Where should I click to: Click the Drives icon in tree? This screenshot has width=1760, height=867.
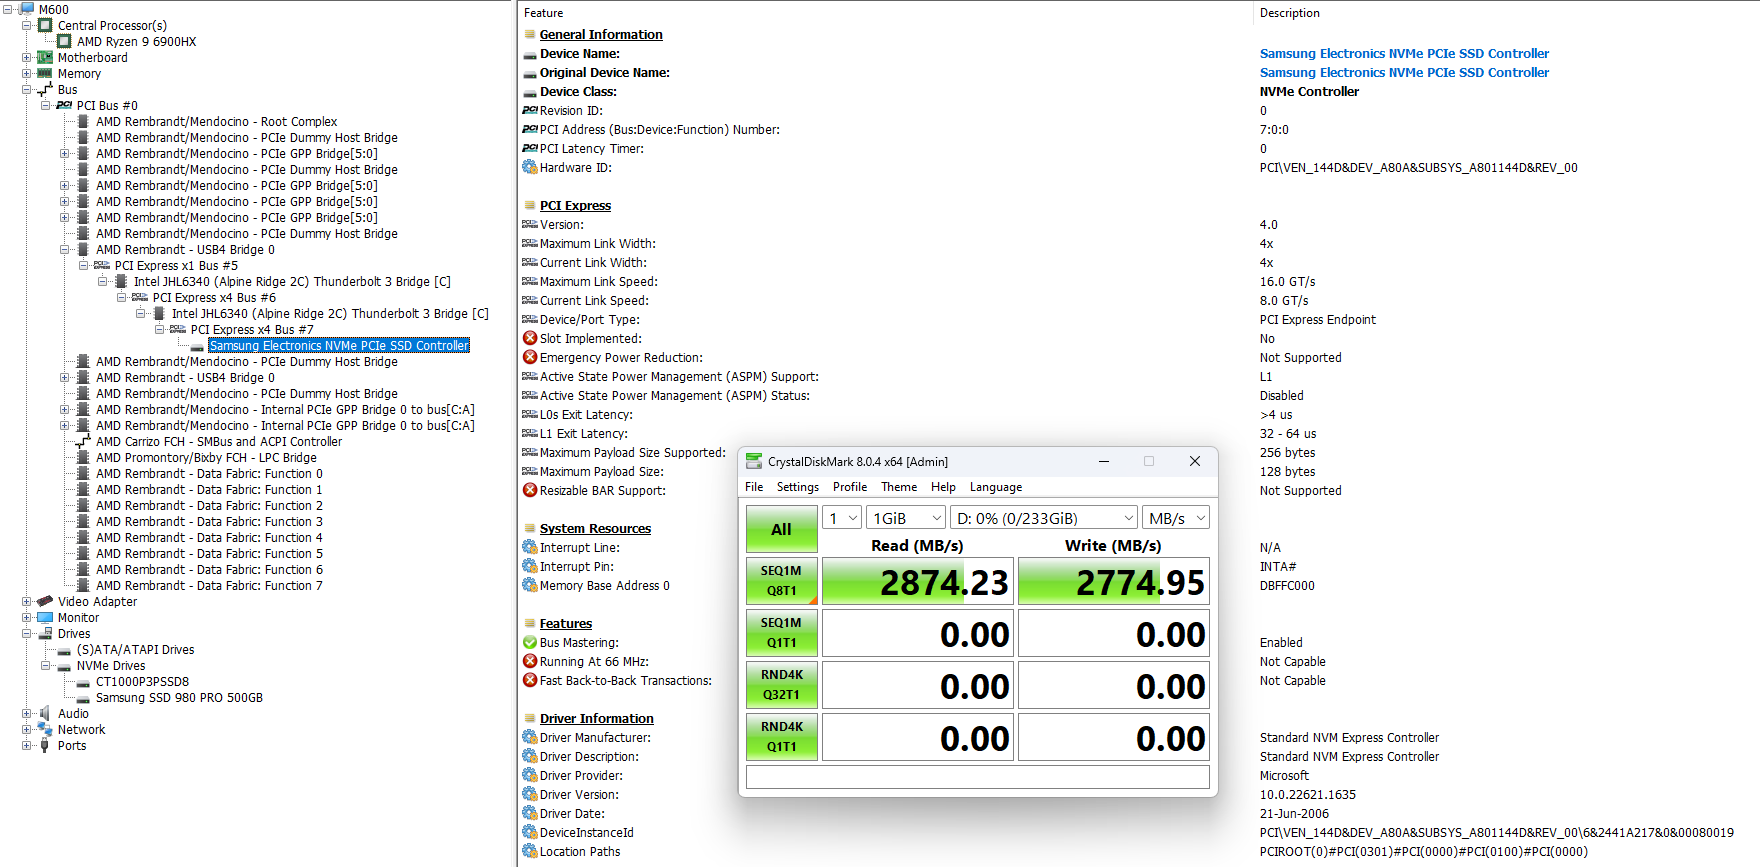click(x=45, y=633)
